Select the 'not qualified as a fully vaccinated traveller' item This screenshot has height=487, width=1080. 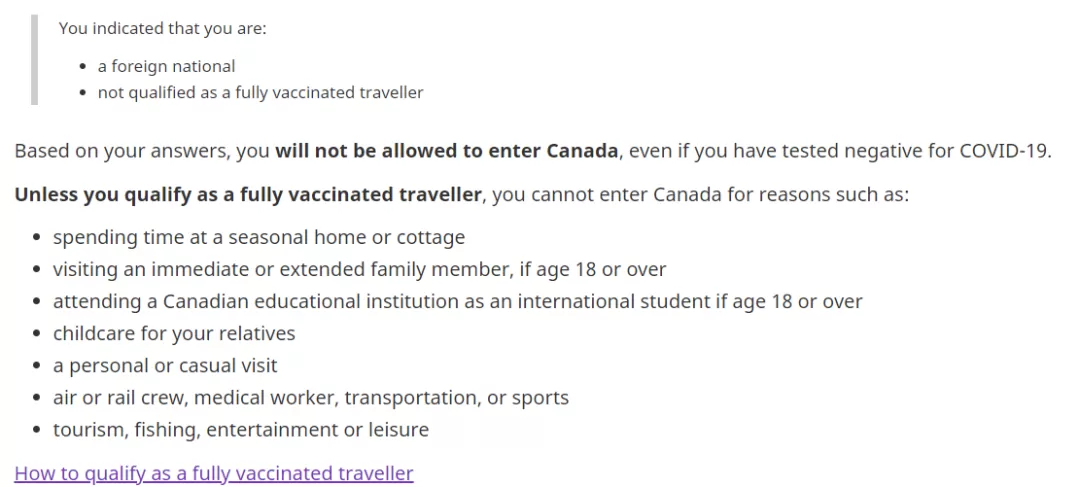260,92
